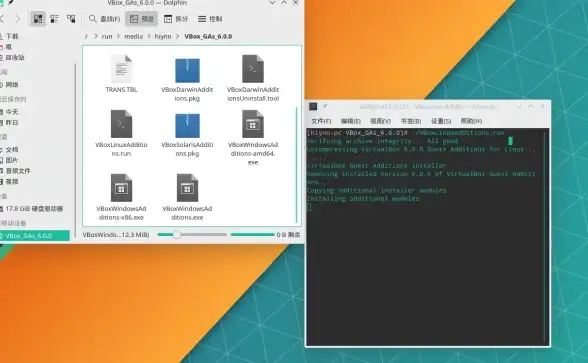Expand the chevron before 'media' in breadcrumb

(118, 36)
